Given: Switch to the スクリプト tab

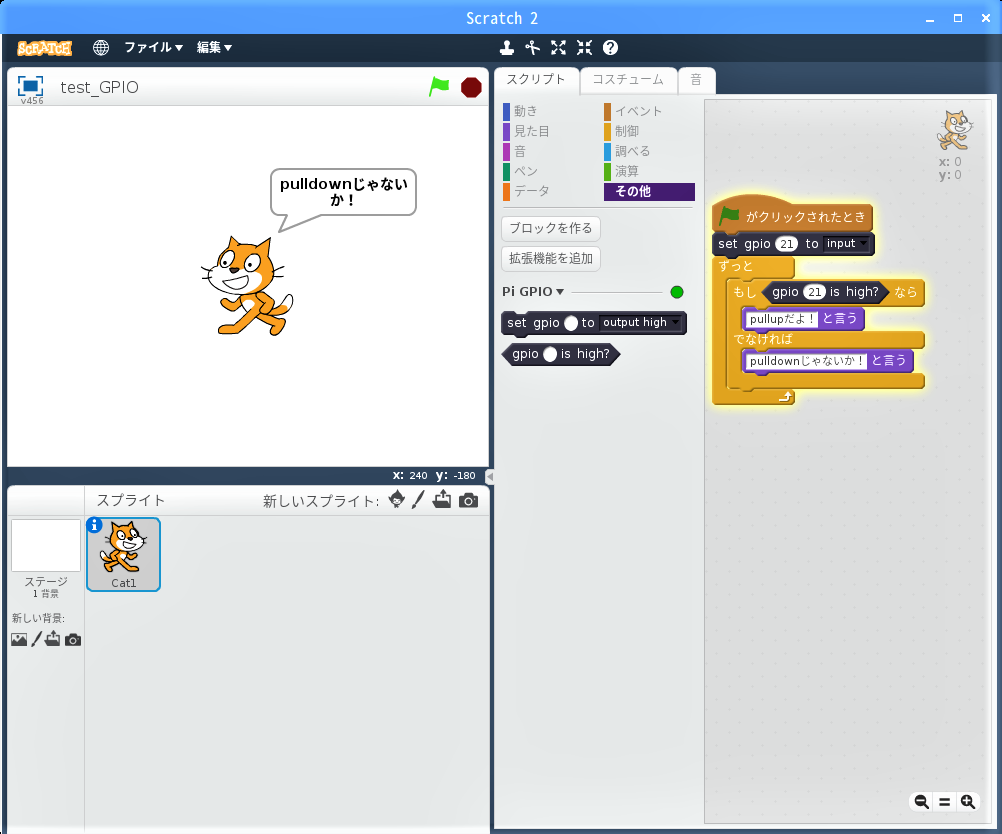Looking at the screenshot, I should tap(536, 80).
